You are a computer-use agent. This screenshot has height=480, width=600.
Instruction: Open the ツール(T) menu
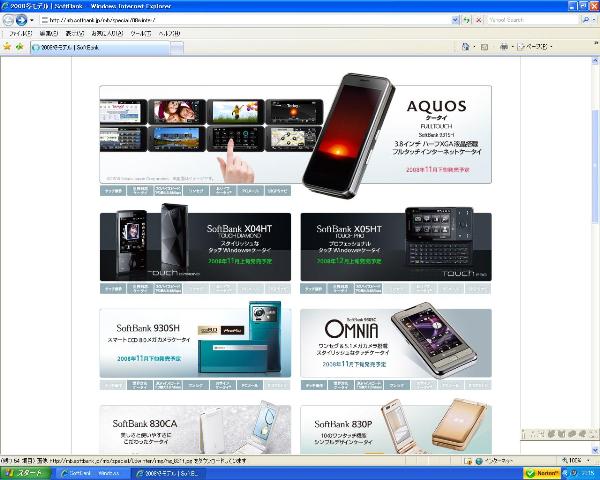pyautogui.click(x=140, y=34)
